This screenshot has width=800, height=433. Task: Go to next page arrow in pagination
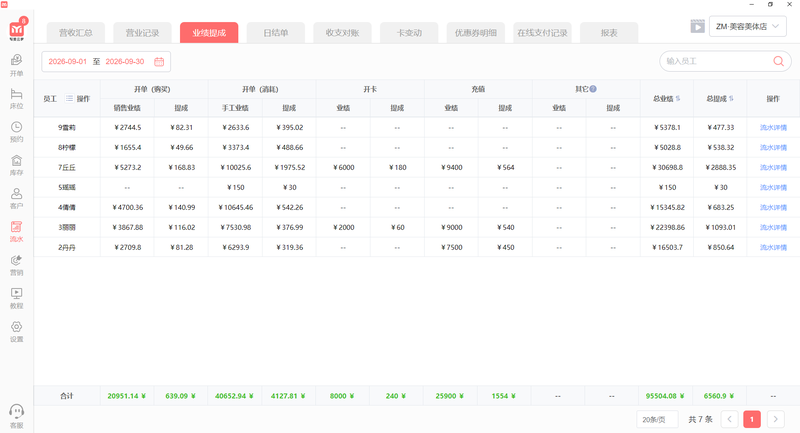[x=776, y=419]
